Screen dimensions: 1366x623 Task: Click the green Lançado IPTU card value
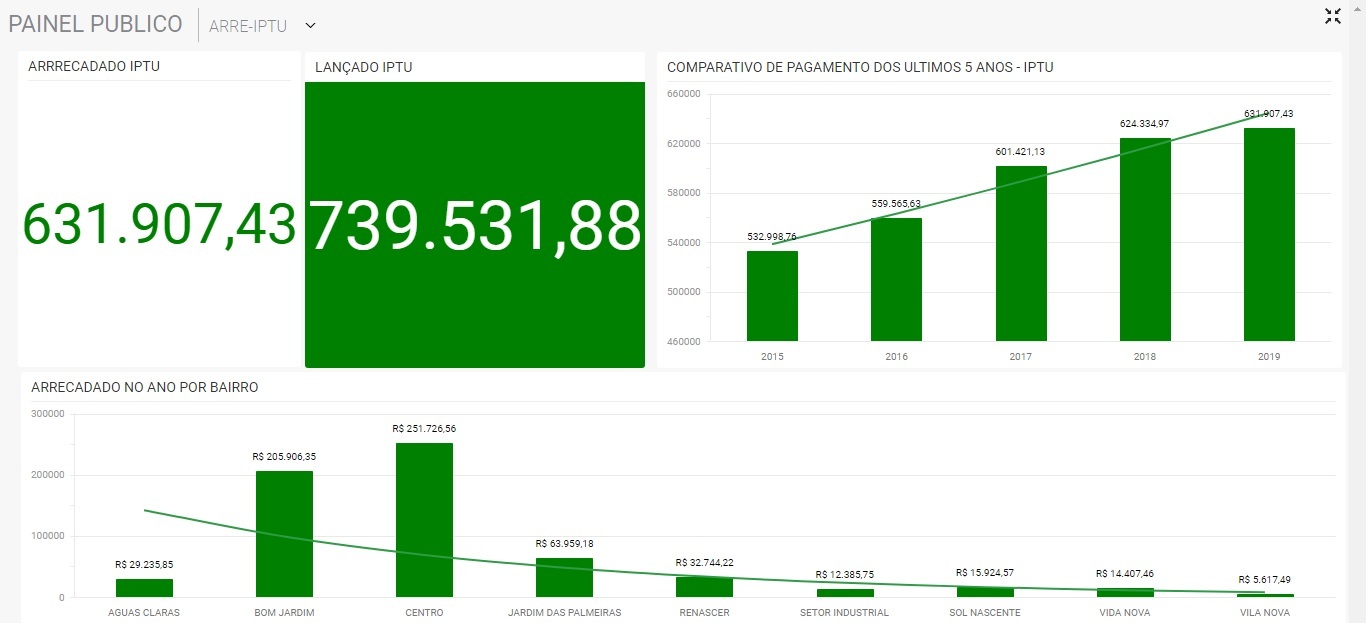point(475,225)
